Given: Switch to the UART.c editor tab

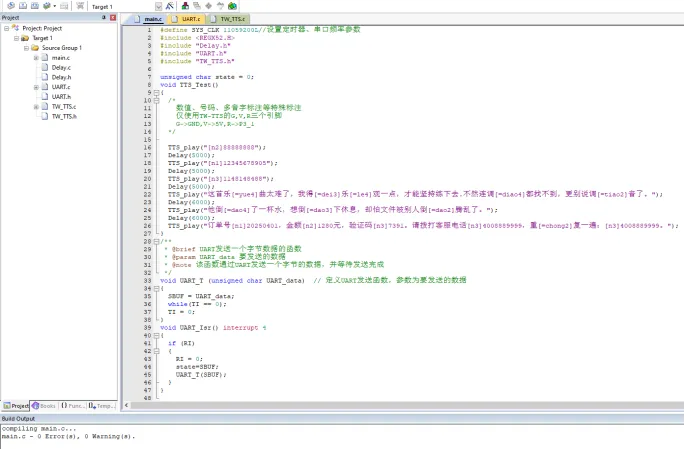Looking at the screenshot, I should click(x=187, y=19).
